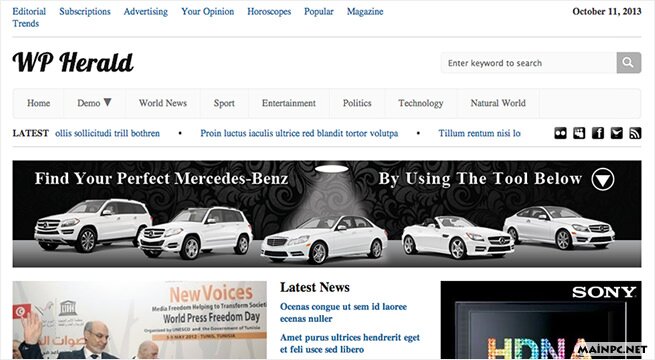Screen dimensions: 655x360
Task: Open the Politics menu item
Action: (357, 103)
